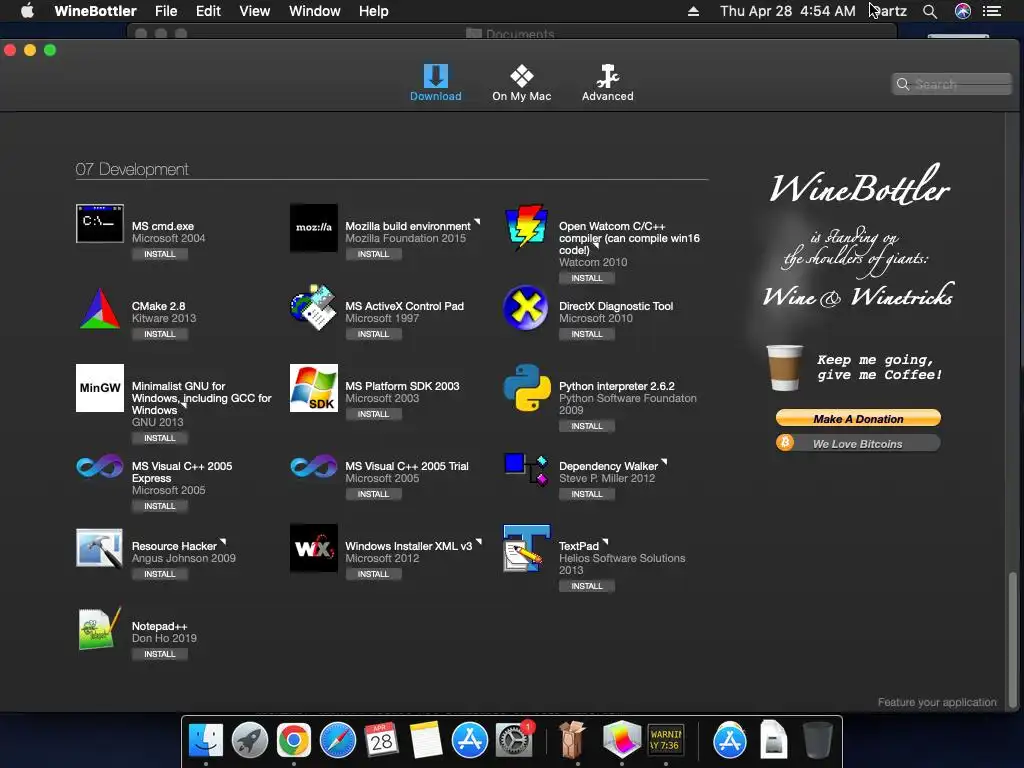The height and width of the screenshot is (768, 1024).
Task: Install TextPad
Action: (x=586, y=586)
